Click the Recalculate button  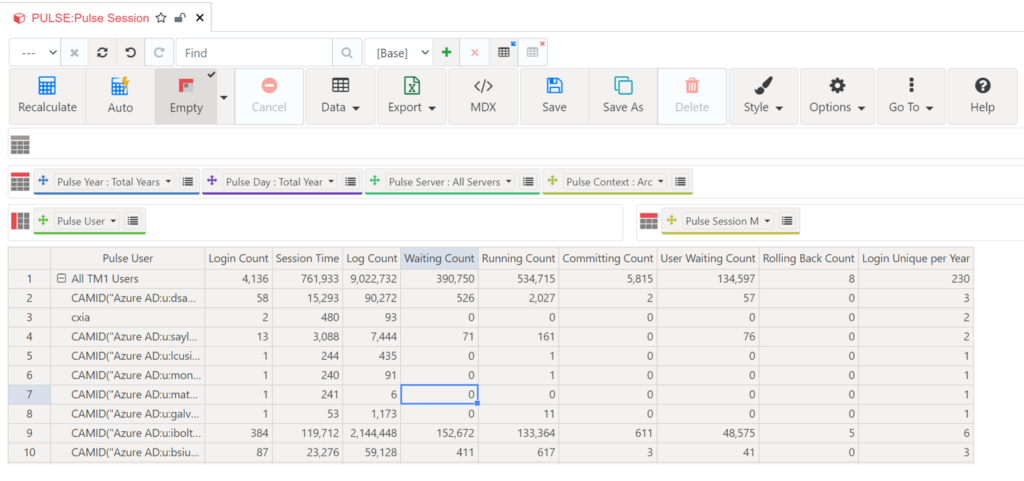click(x=47, y=96)
